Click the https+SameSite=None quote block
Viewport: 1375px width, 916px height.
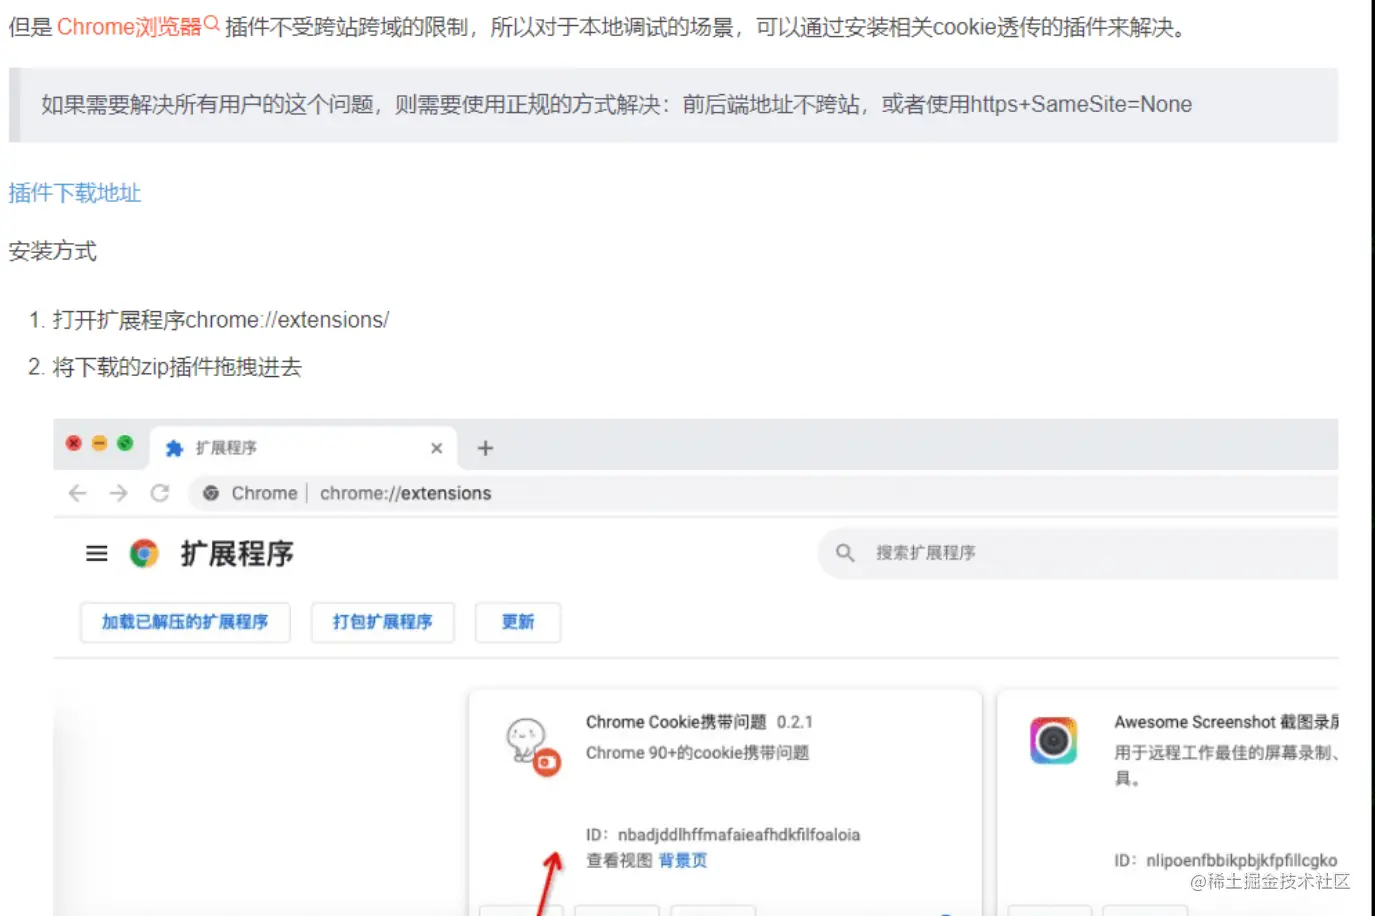point(673,105)
